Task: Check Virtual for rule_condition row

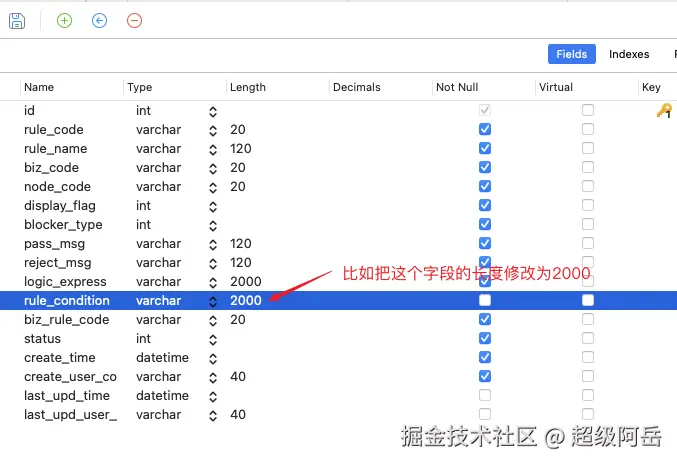Action: click(588, 300)
